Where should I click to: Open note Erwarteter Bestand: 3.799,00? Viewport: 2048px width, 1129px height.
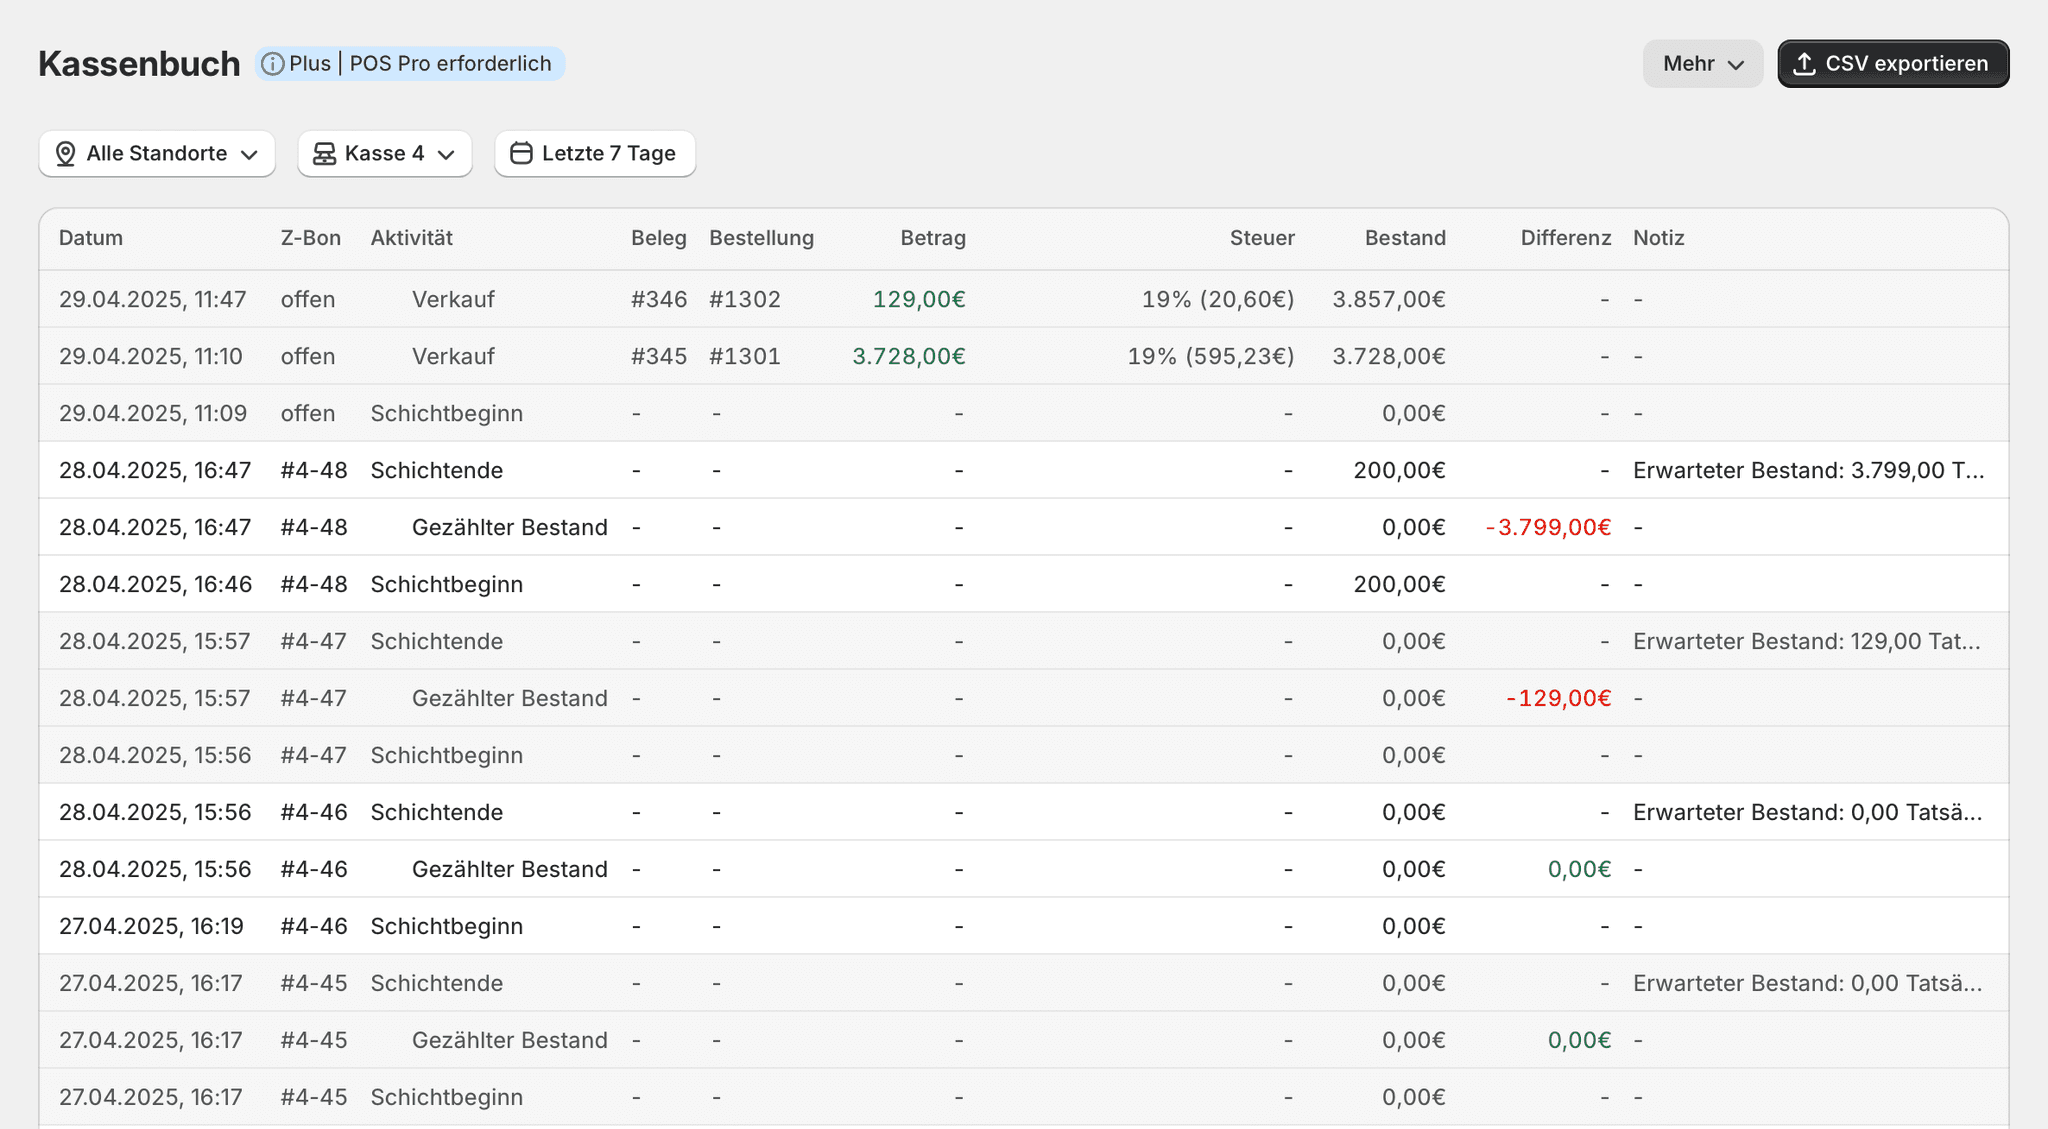pos(1809,470)
